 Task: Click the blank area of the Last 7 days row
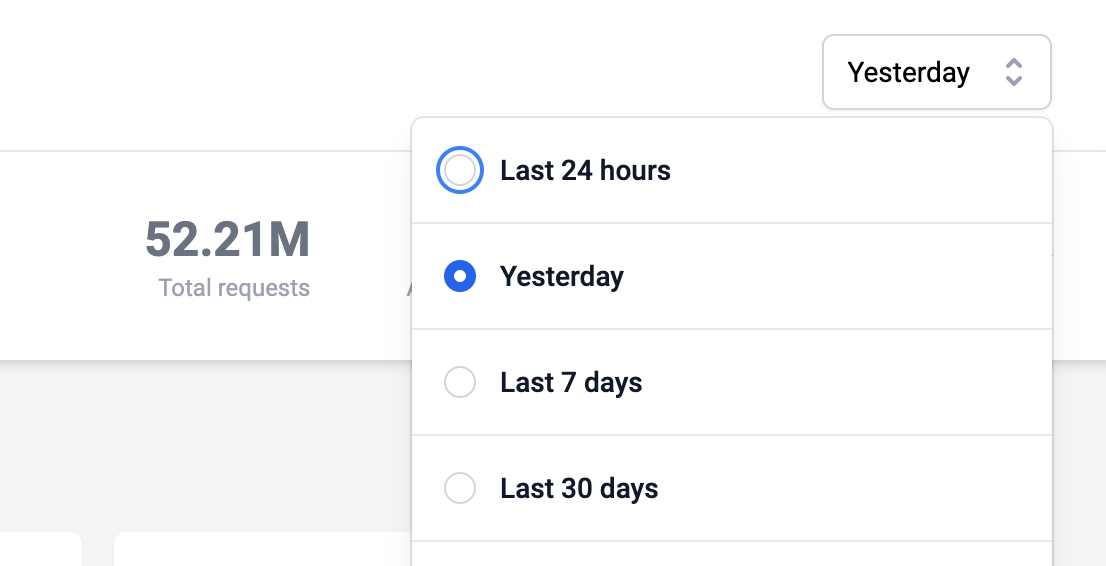point(846,382)
